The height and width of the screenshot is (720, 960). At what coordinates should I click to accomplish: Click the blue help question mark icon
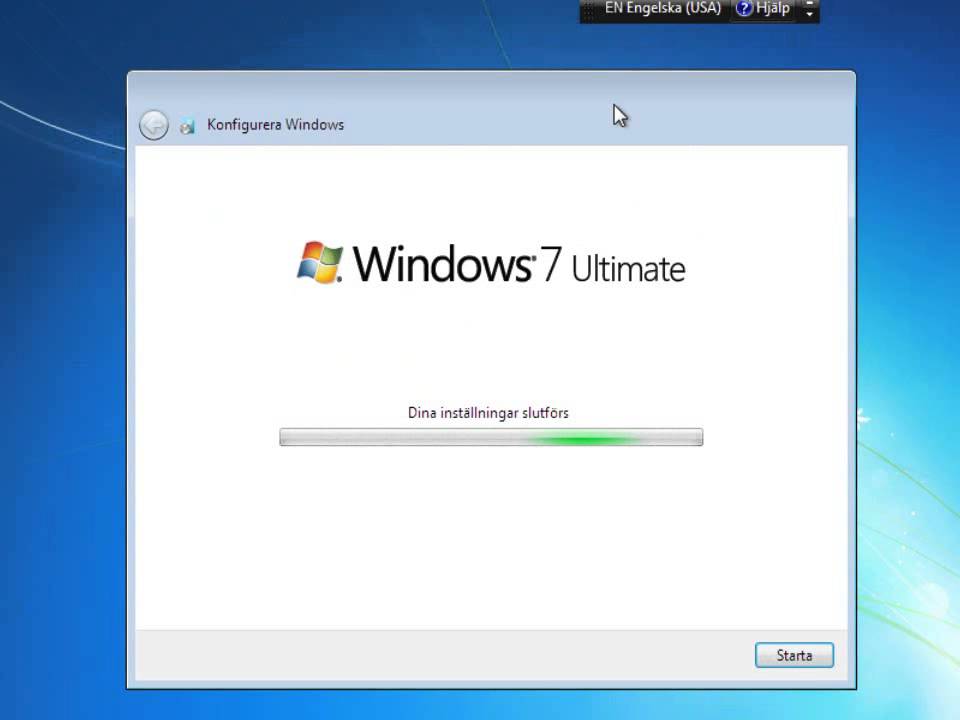(x=744, y=9)
